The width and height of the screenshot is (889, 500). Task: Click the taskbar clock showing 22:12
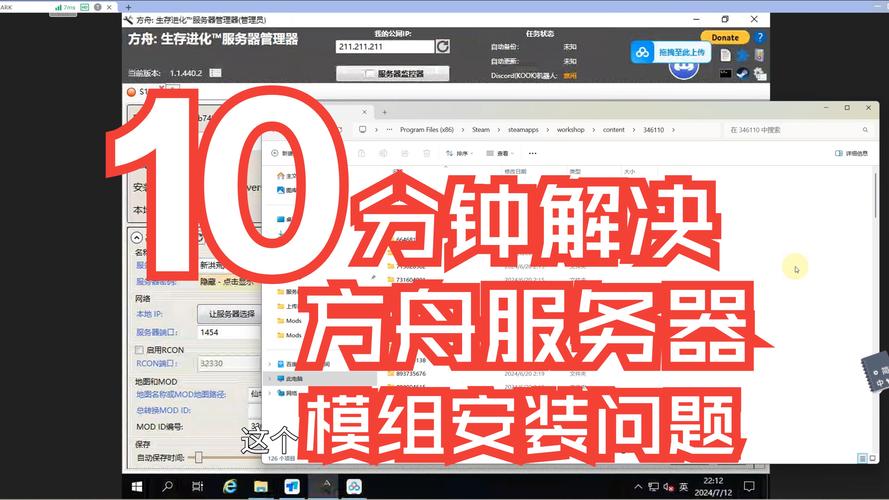coord(713,486)
